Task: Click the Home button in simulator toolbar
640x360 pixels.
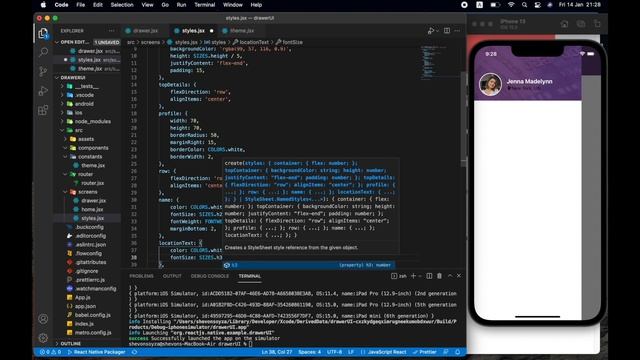Action: tap(564, 24)
